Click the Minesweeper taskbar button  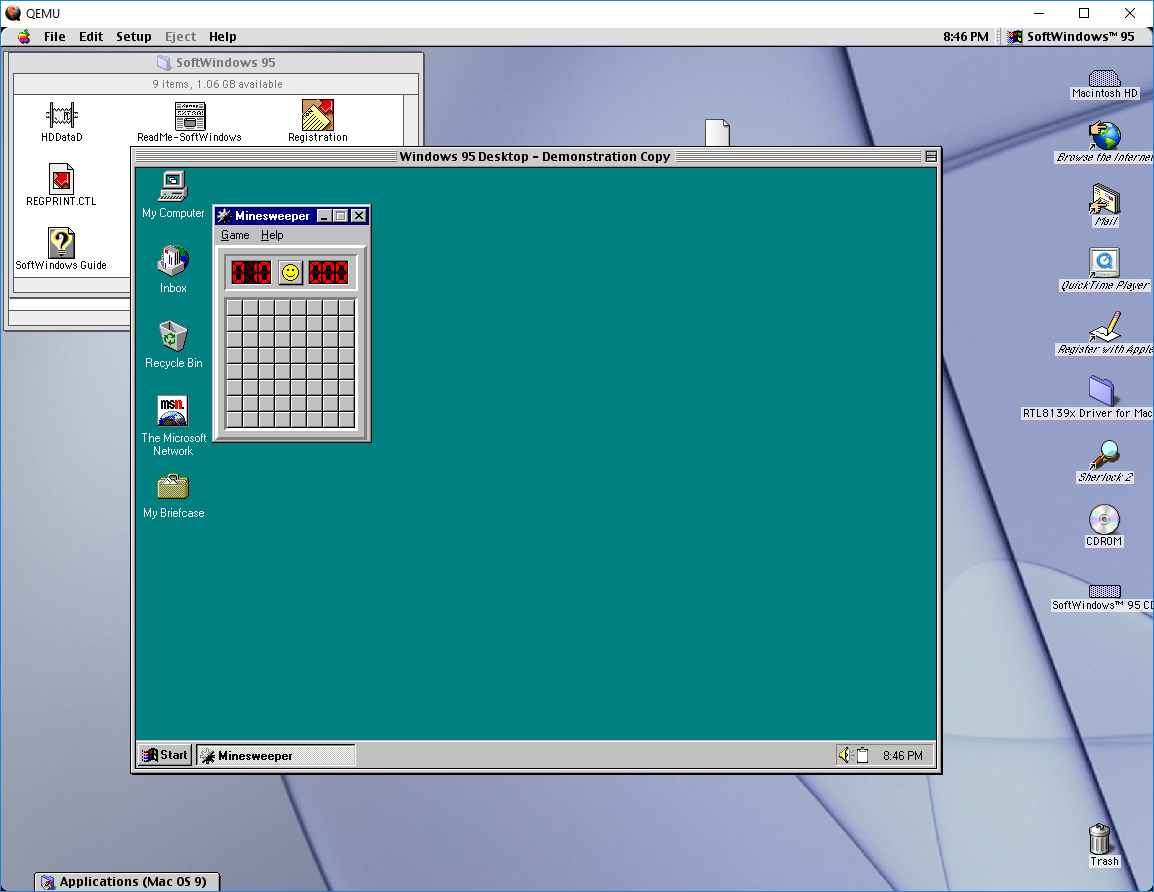[276, 755]
